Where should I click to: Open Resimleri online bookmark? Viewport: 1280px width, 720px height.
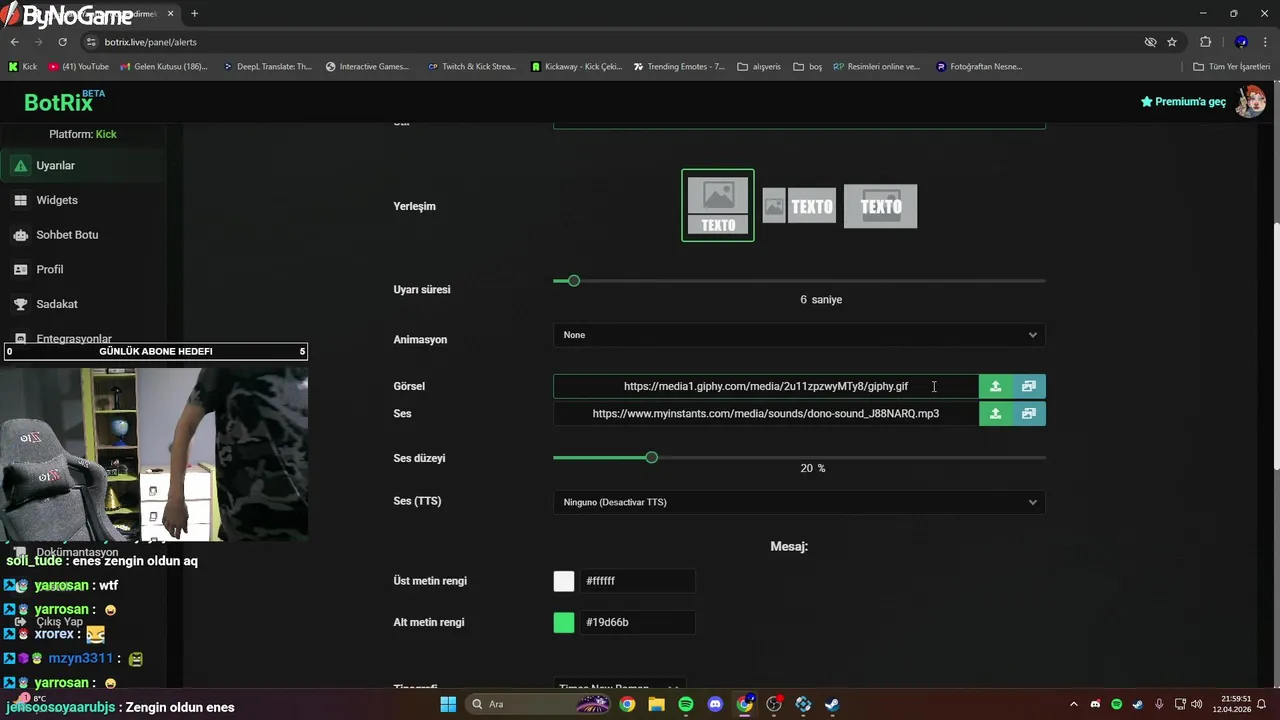click(876, 67)
